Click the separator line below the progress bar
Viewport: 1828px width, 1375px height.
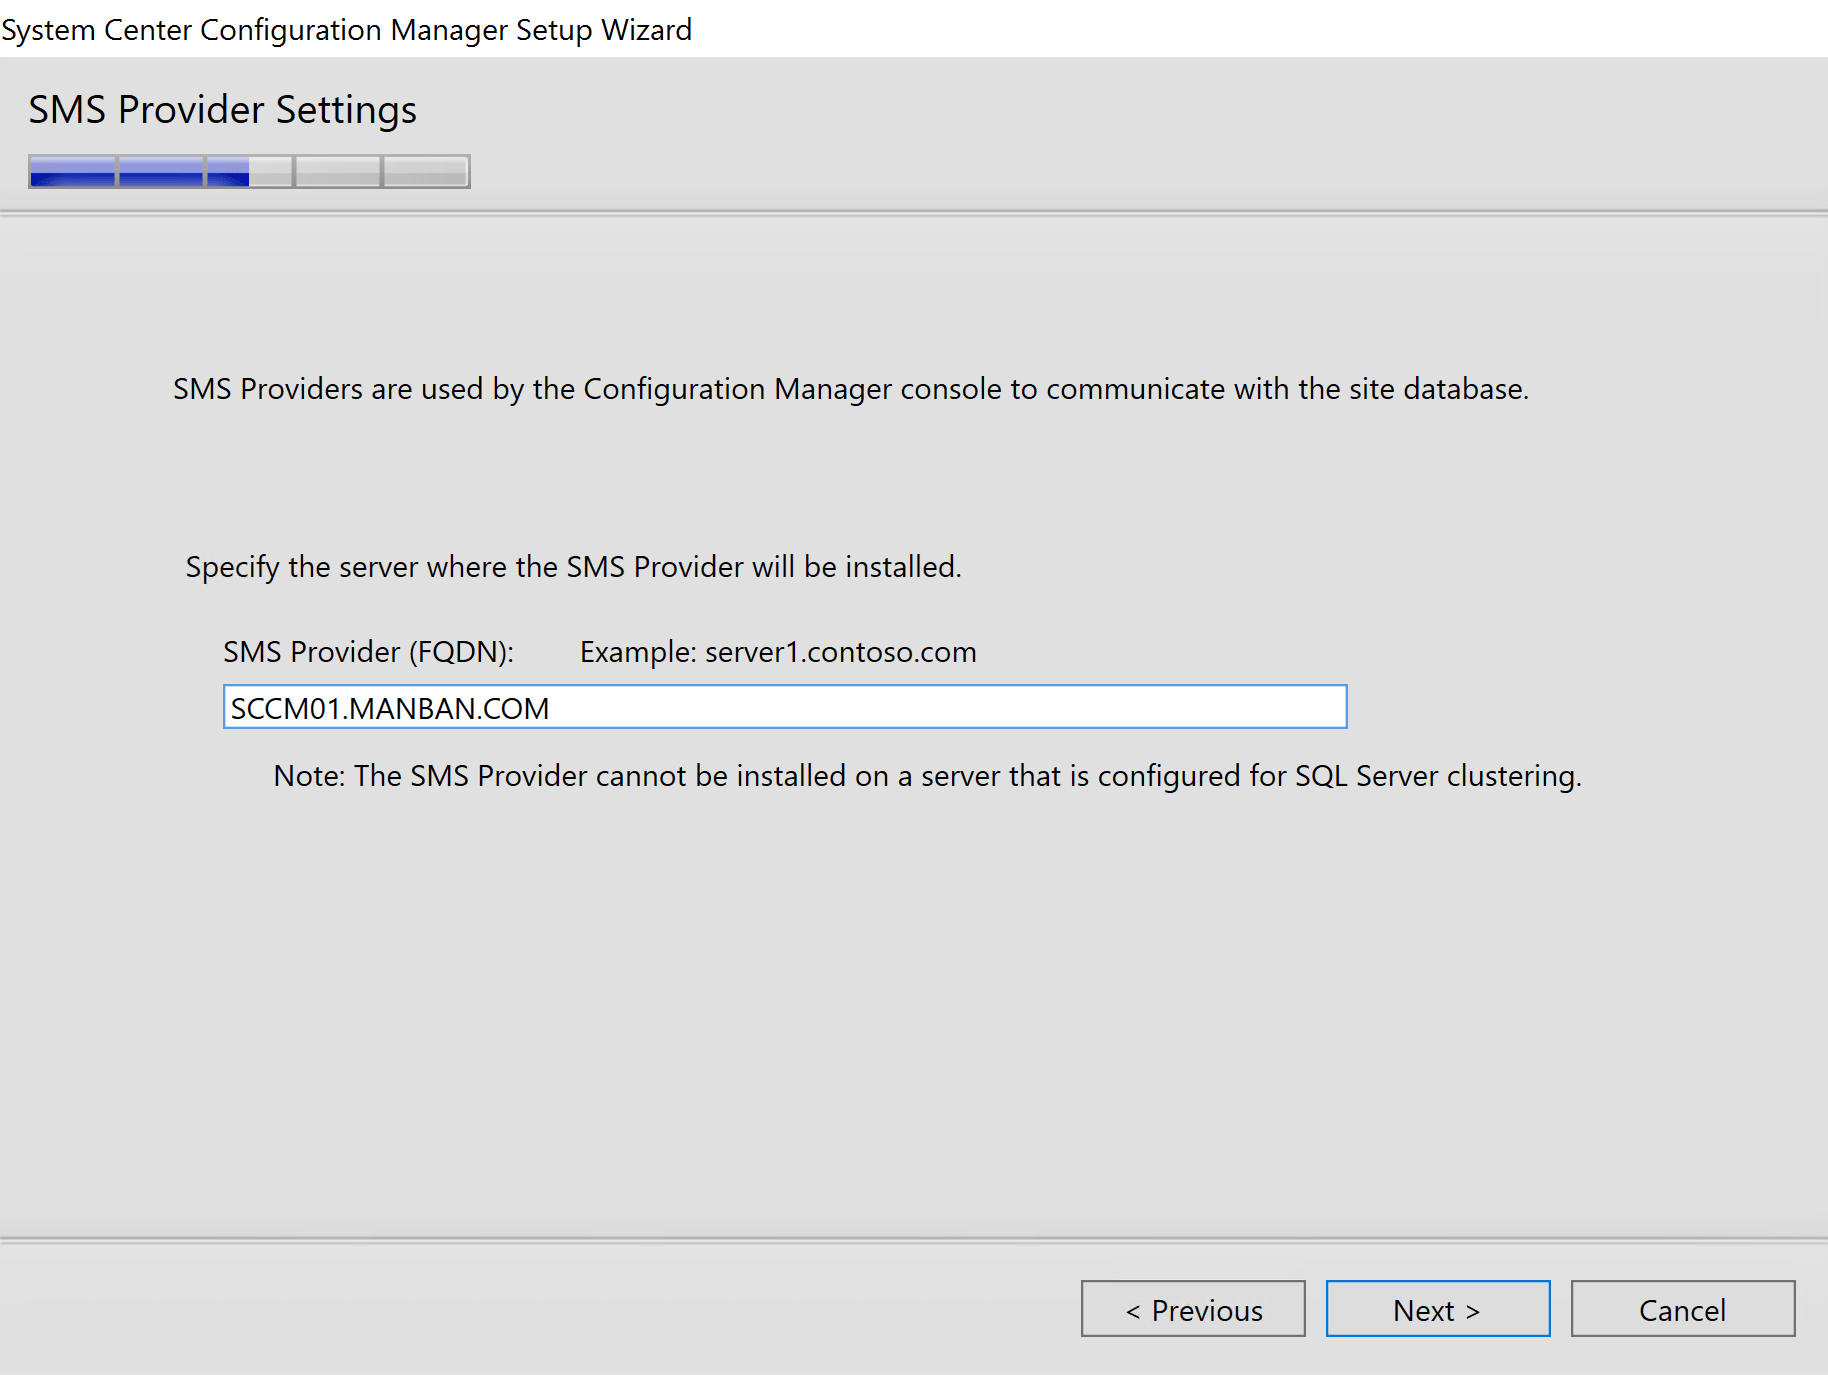914,212
